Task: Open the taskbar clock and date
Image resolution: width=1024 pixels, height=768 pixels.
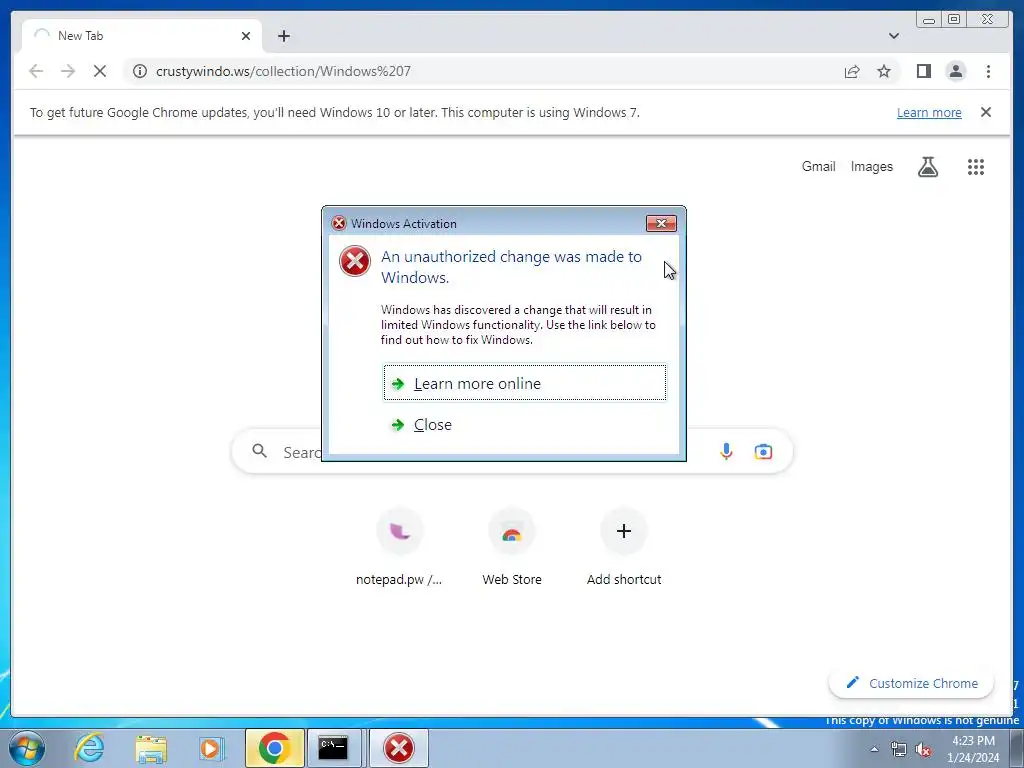Action: click(973, 749)
